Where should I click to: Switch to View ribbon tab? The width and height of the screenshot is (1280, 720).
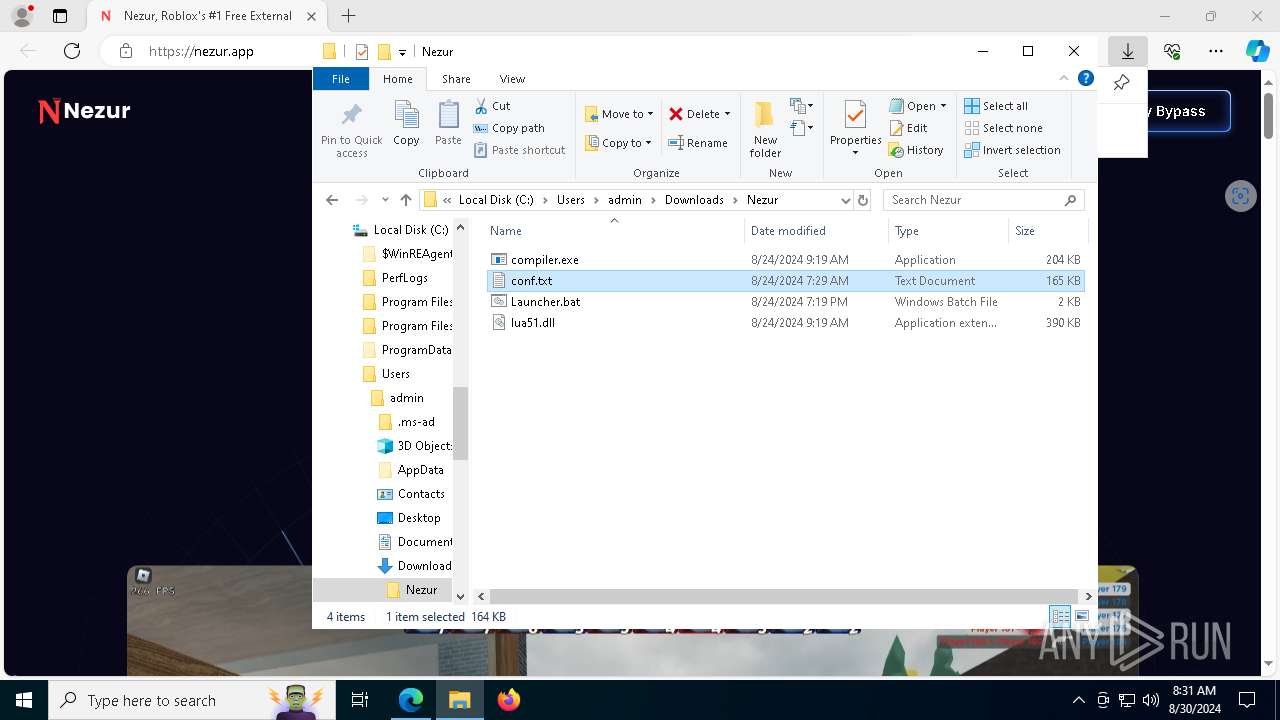pos(512,79)
